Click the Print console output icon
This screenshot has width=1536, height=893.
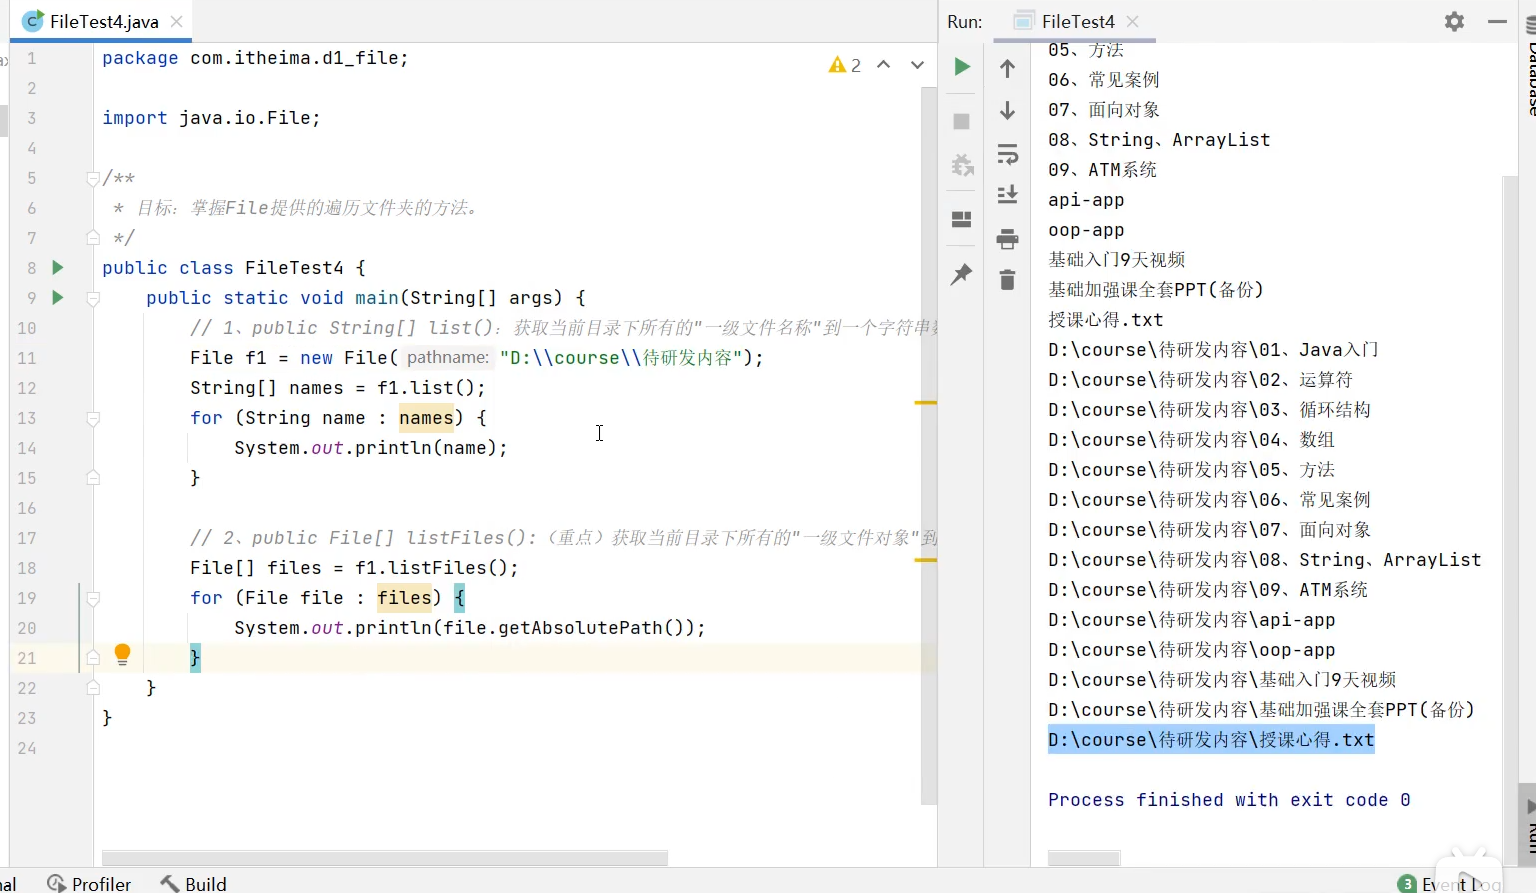click(x=1007, y=238)
